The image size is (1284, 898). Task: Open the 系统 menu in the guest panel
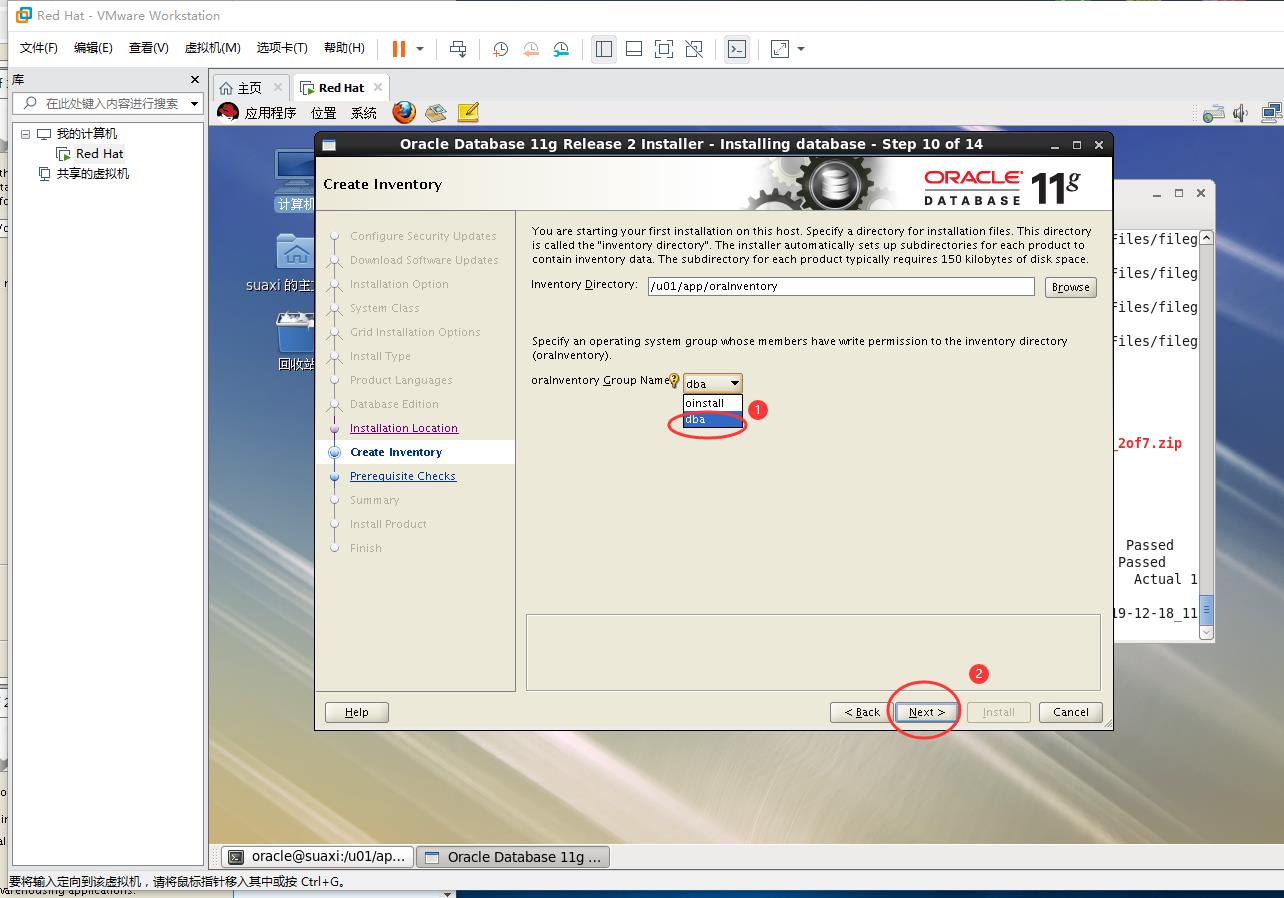tap(364, 113)
